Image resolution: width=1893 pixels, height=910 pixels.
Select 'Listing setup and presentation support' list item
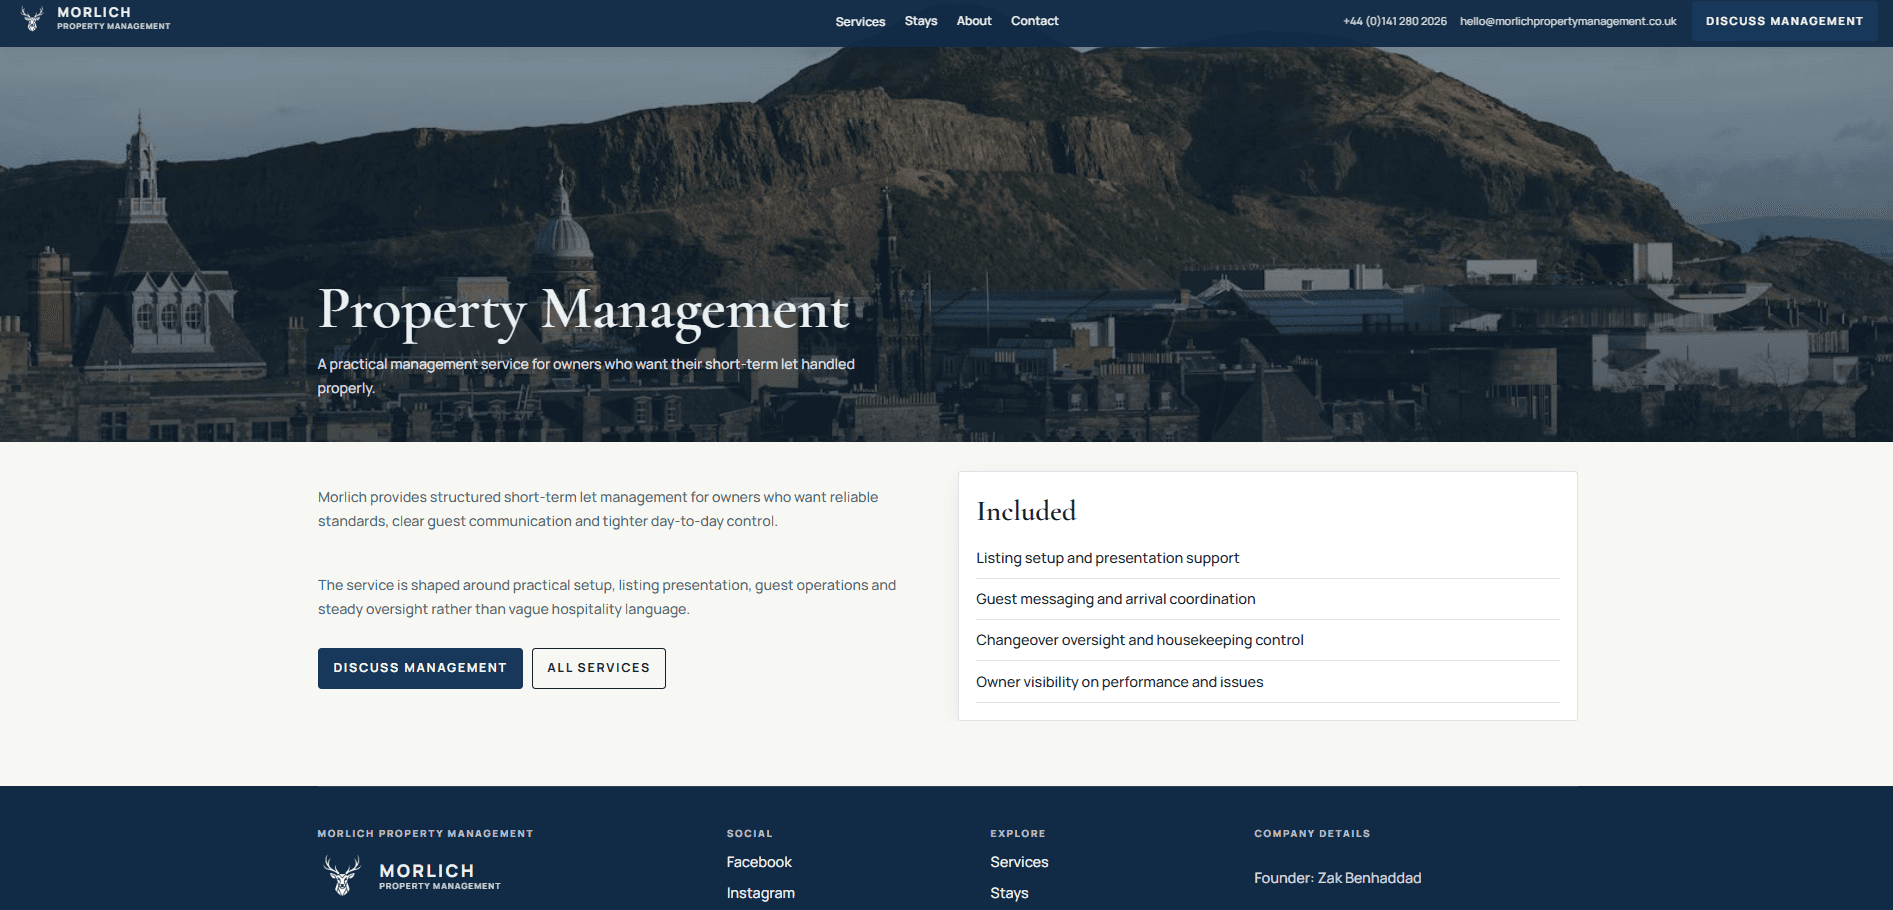tap(1107, 557)
